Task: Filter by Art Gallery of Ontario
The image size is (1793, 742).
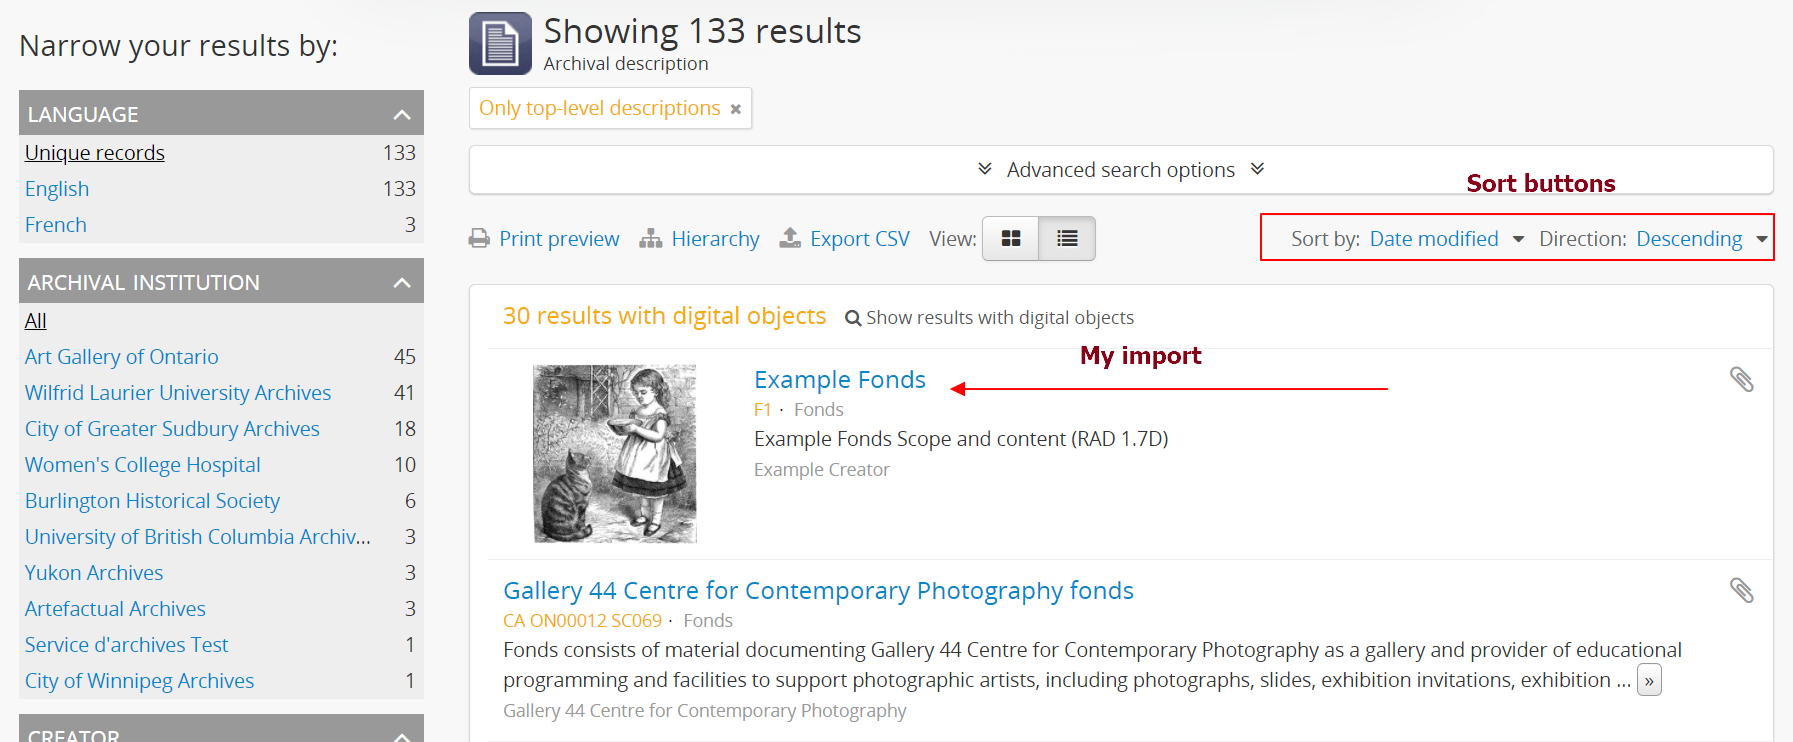Action: pos(121,357)
